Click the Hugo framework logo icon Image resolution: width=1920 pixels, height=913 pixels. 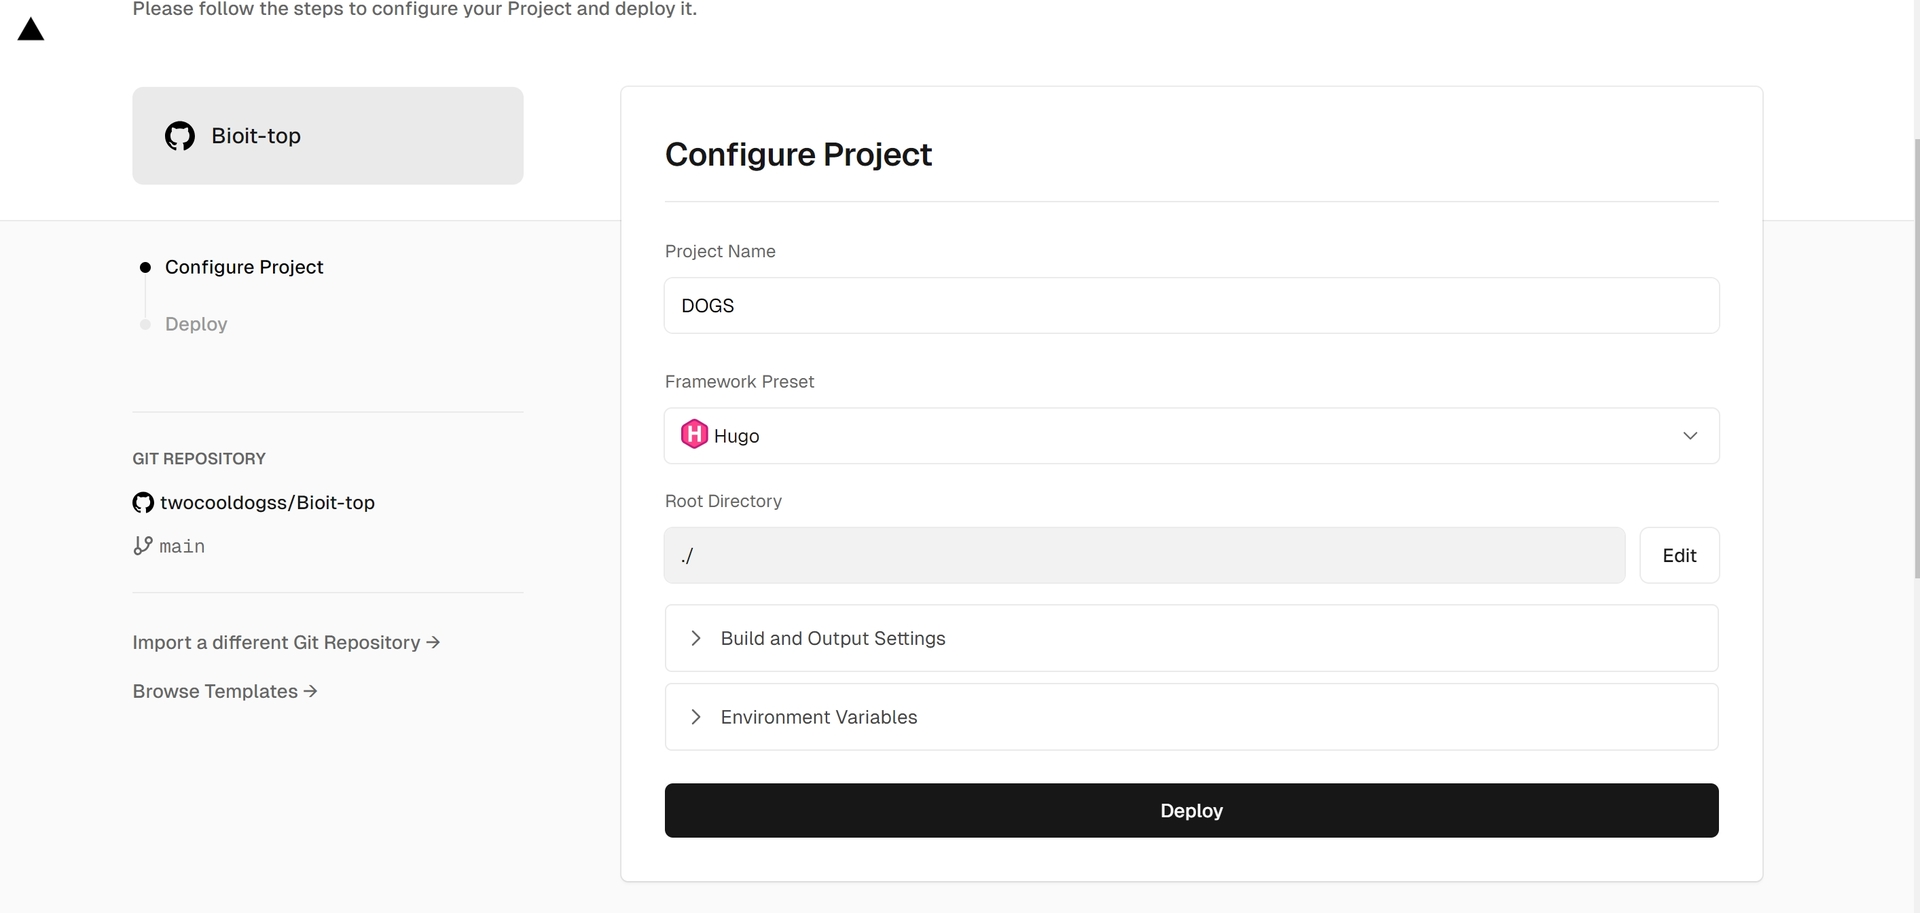click(x=694, y=435)
